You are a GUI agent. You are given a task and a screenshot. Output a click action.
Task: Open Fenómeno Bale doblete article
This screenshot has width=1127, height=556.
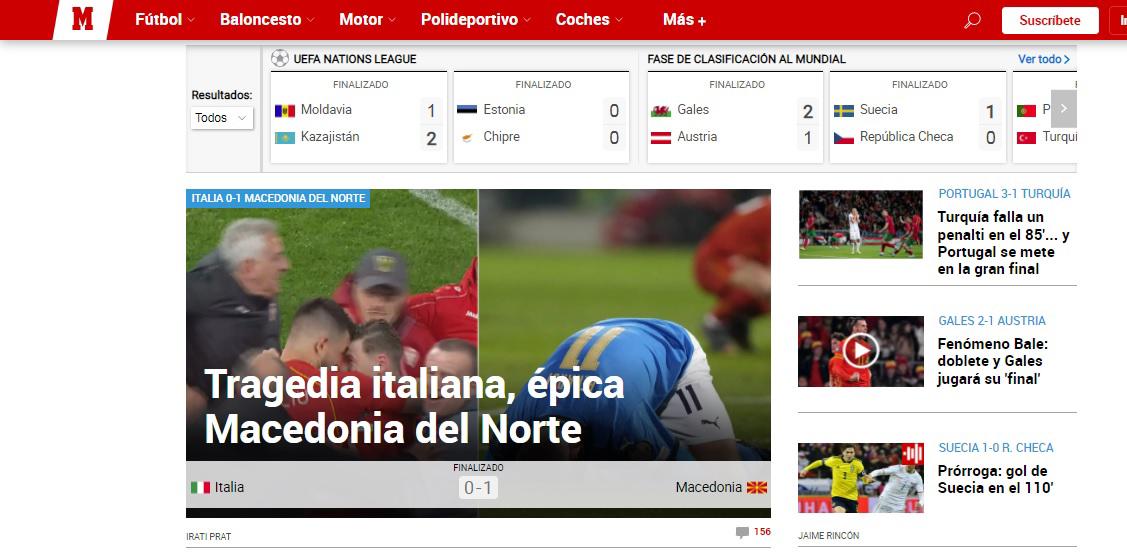point(993,361)
